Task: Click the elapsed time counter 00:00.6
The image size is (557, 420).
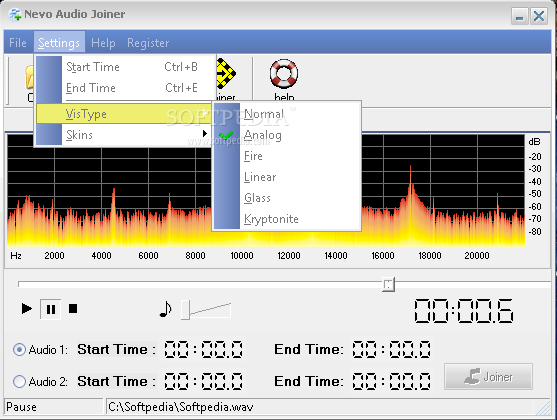Action: [x=464, y=311]
